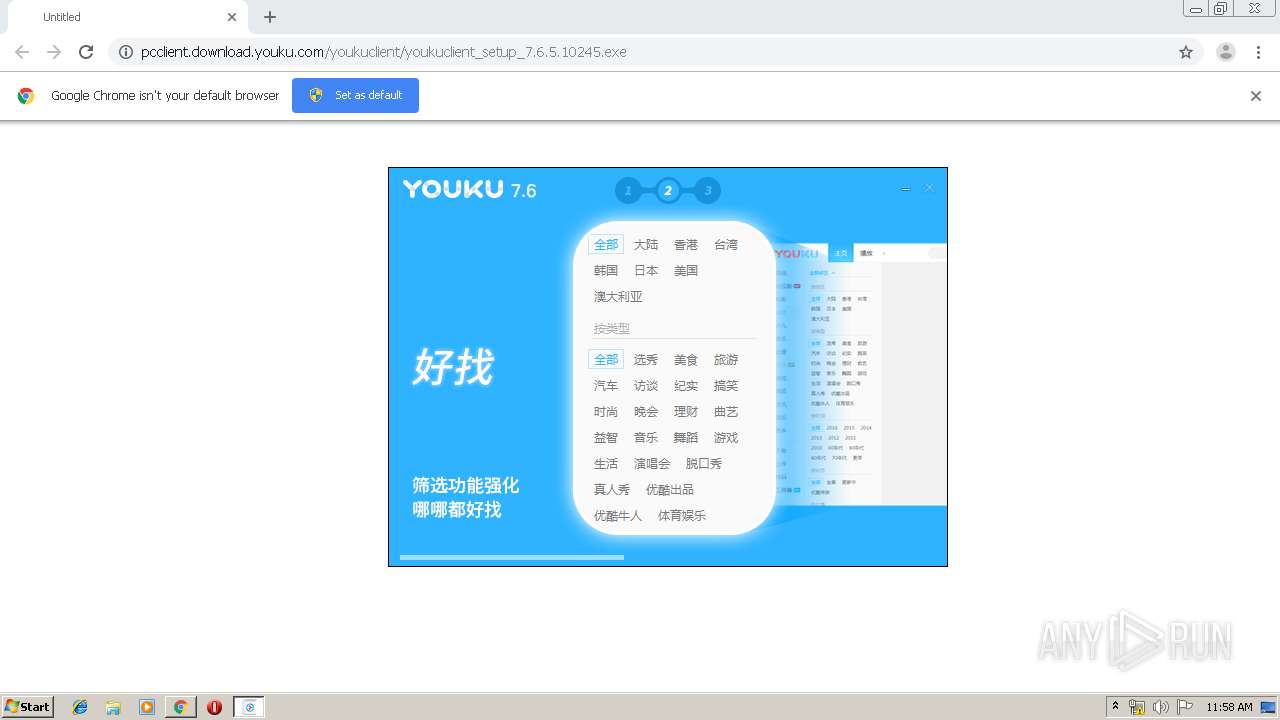Select the 选秀 type tag
The height and width of the screenshot is (720, 1280).
(646, 359)
